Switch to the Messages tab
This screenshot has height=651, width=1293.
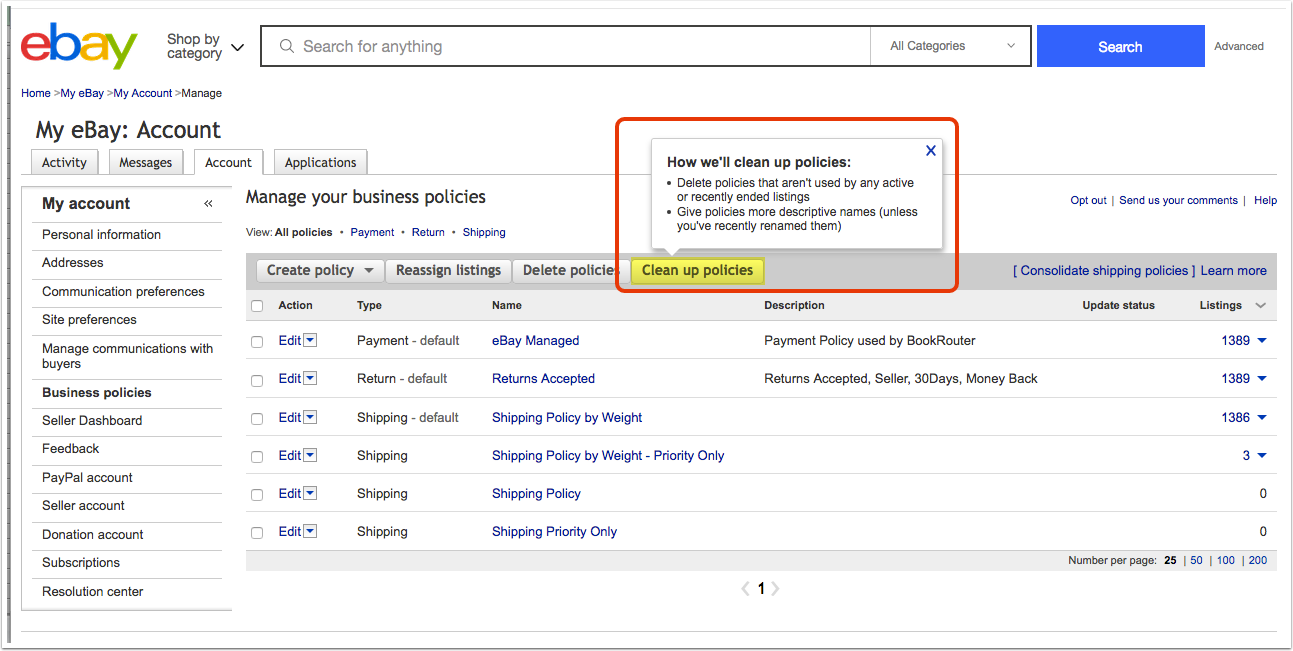[x=146, y=162]
